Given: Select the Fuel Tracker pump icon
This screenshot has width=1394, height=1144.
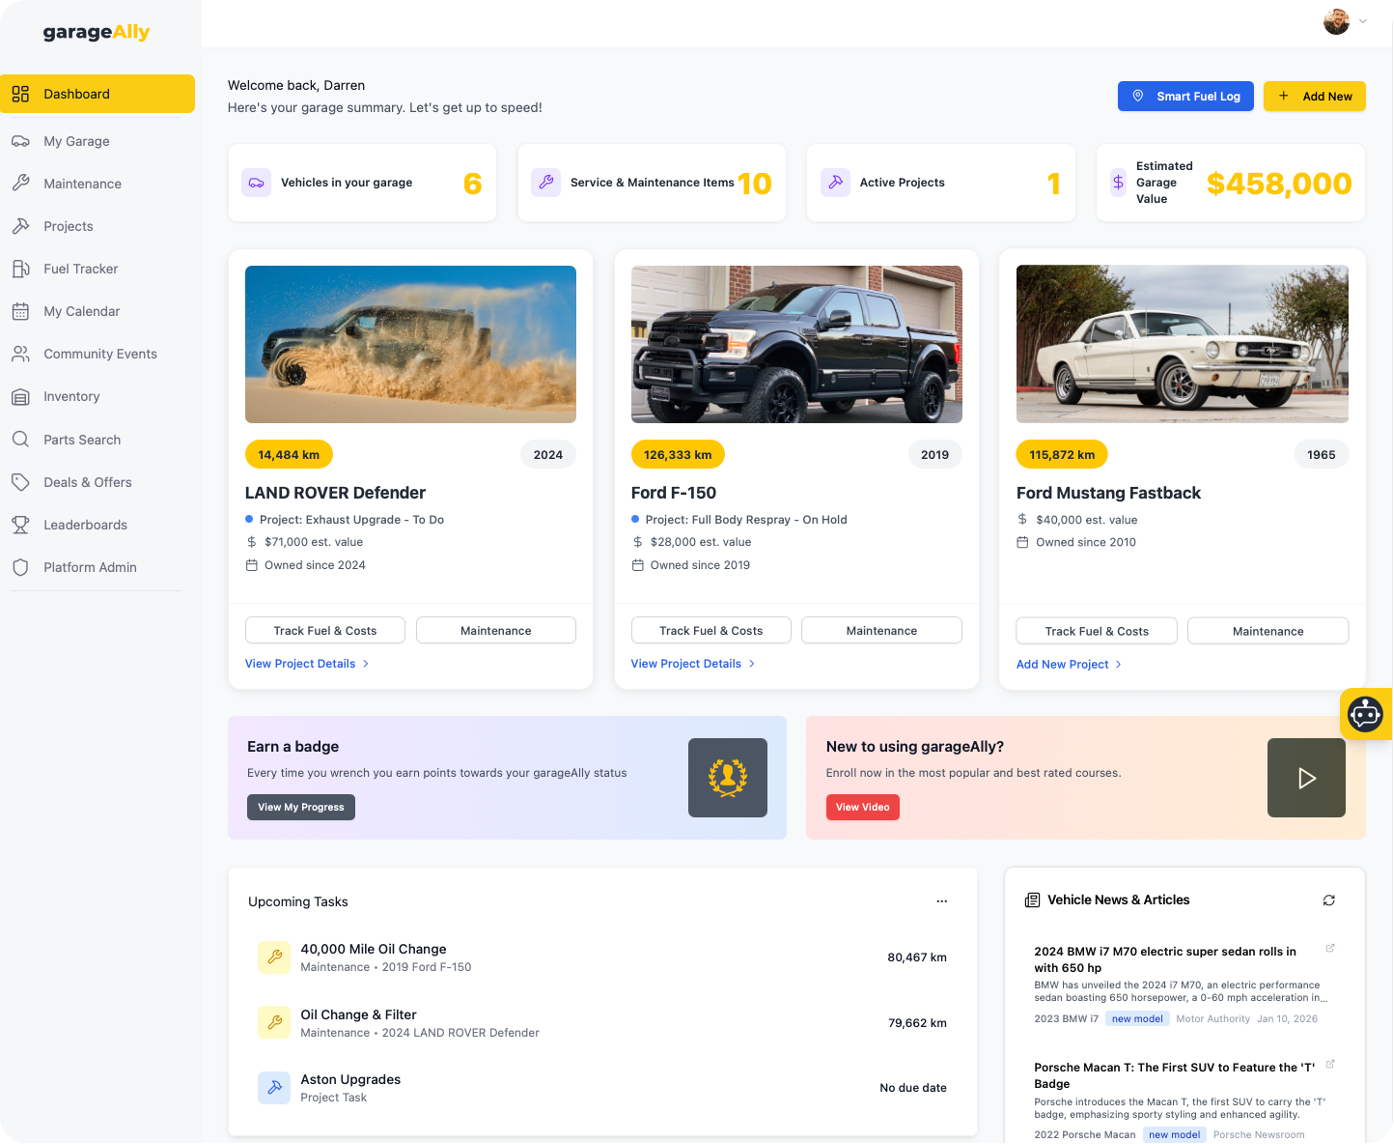Looking at the screenshot, I should click(x=20, y=268).
